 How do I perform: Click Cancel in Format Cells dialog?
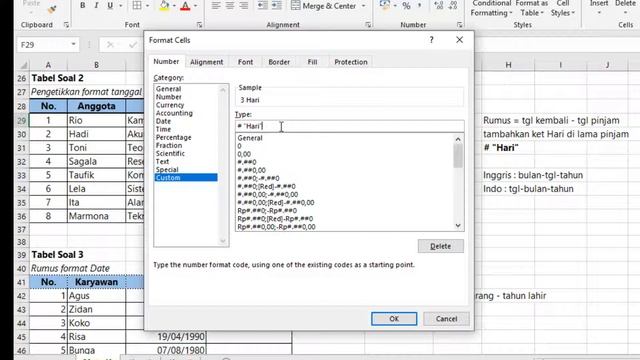click(x=446, y=319)
